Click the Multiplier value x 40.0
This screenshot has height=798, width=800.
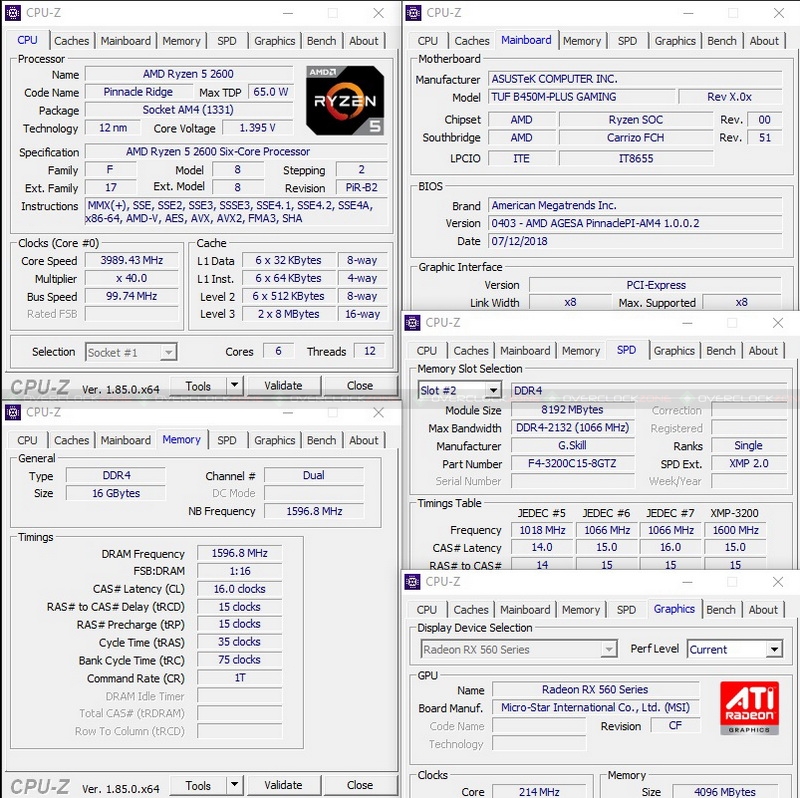point(132,278)
